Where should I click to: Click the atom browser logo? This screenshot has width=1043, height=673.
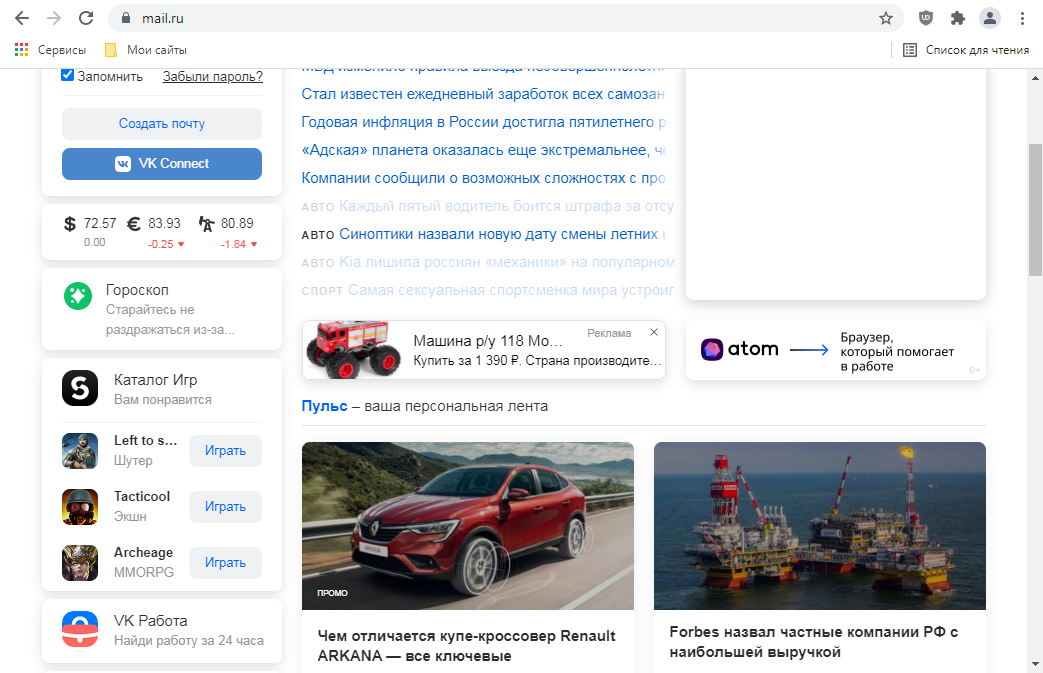740,349
